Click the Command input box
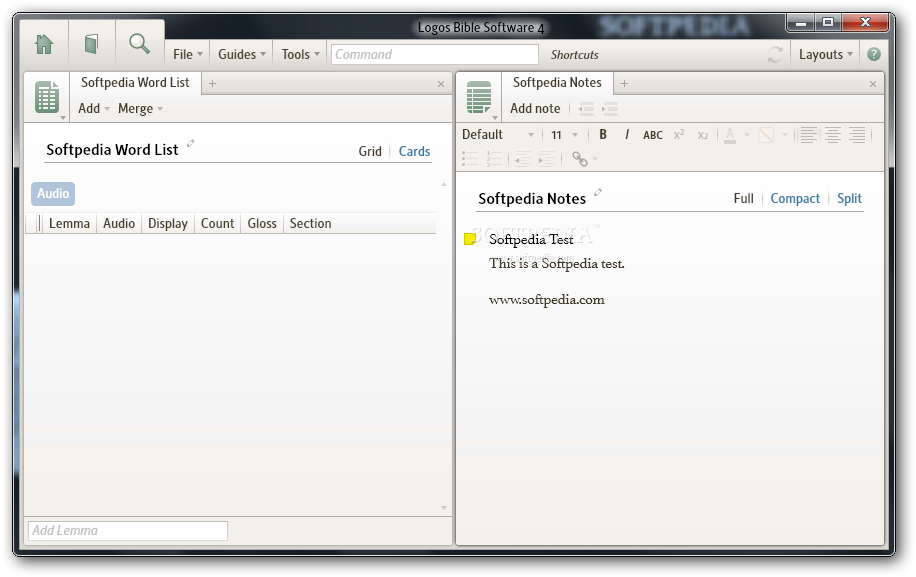This screenshot has width=916, height=577. point(435,54)
